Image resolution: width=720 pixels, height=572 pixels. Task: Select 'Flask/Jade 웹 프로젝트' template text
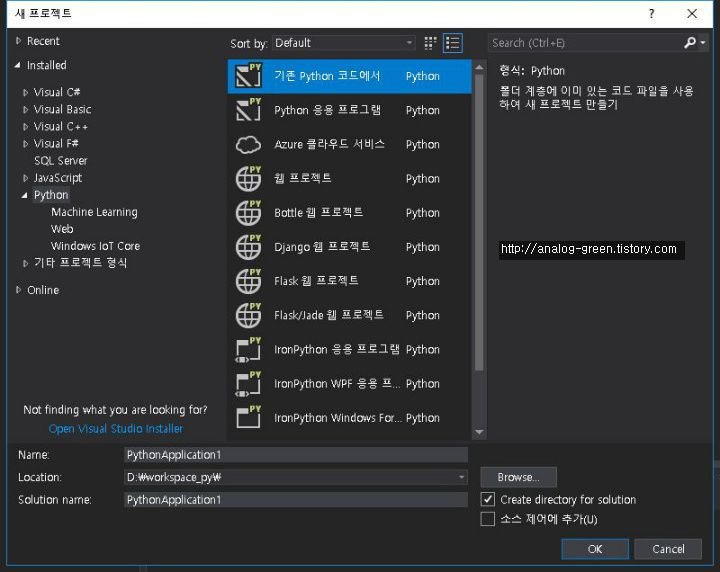[x=329, y=315]
